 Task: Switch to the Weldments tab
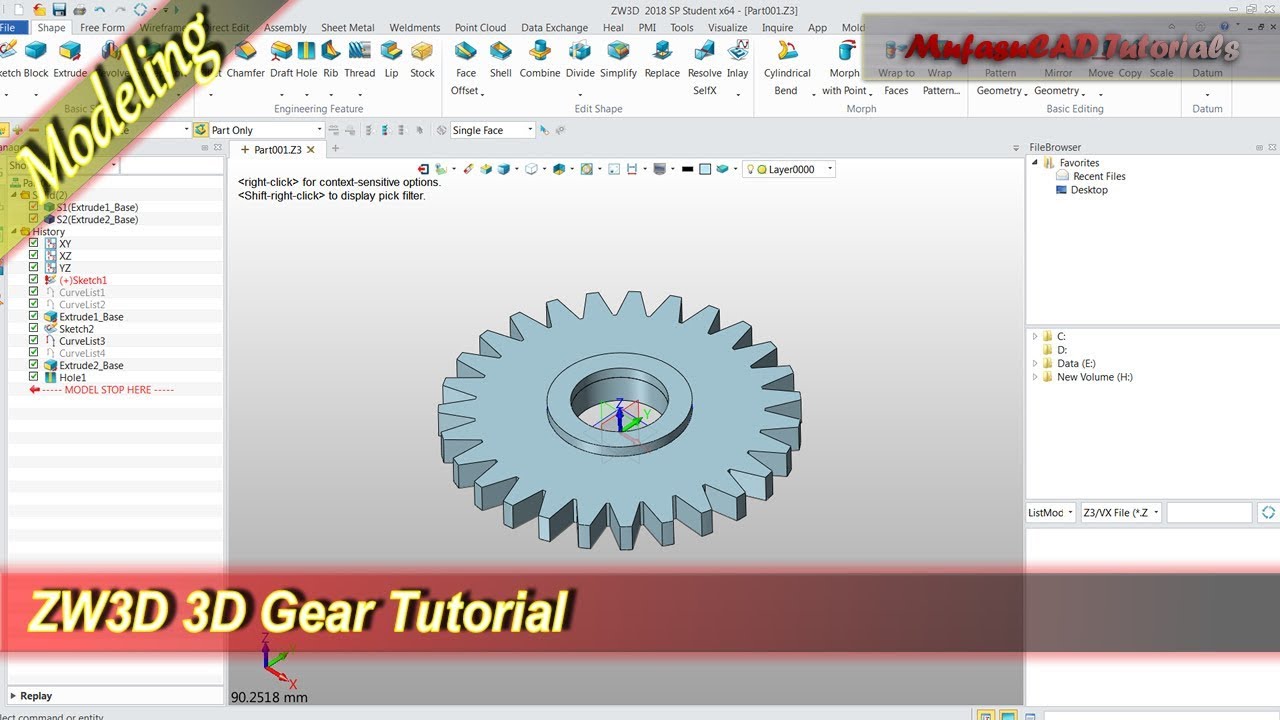click(414, 28)
